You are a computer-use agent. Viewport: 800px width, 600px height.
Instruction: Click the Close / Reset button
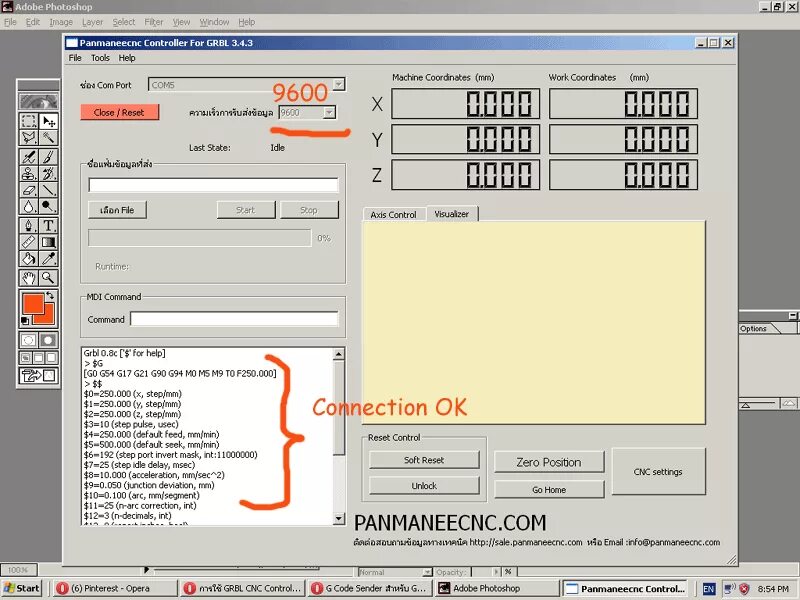(x=119, y=112)
